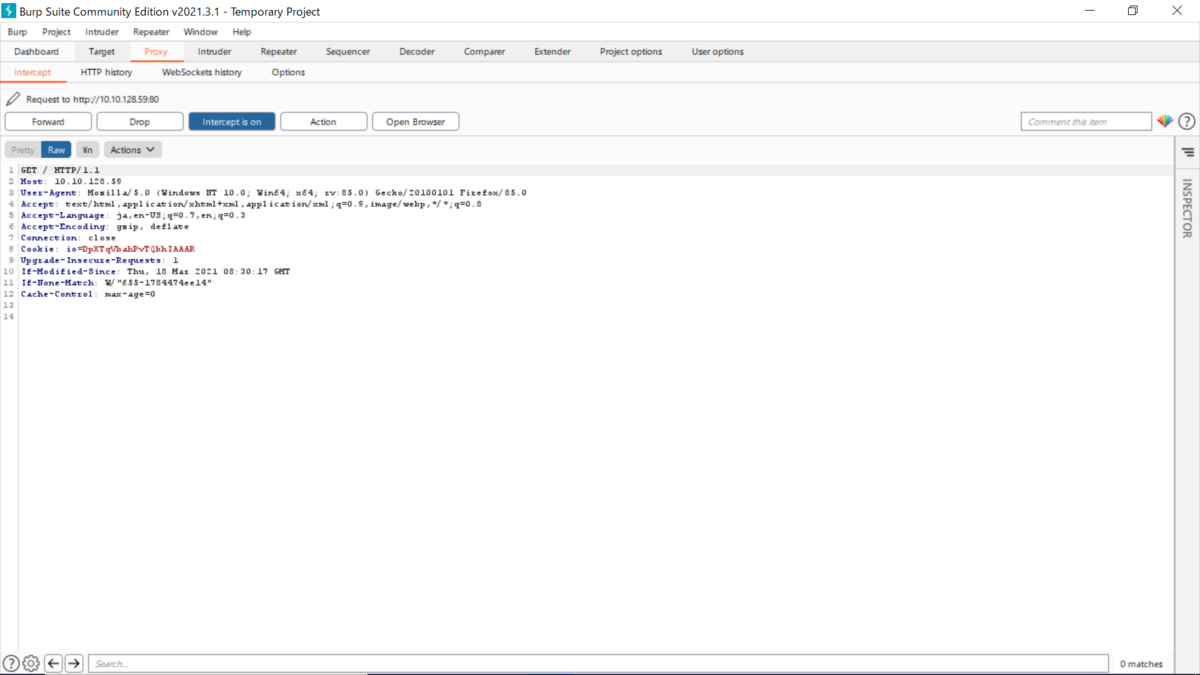Select the Intercept sub-tab
The image size is (1200, 675).
click(33, 72)
